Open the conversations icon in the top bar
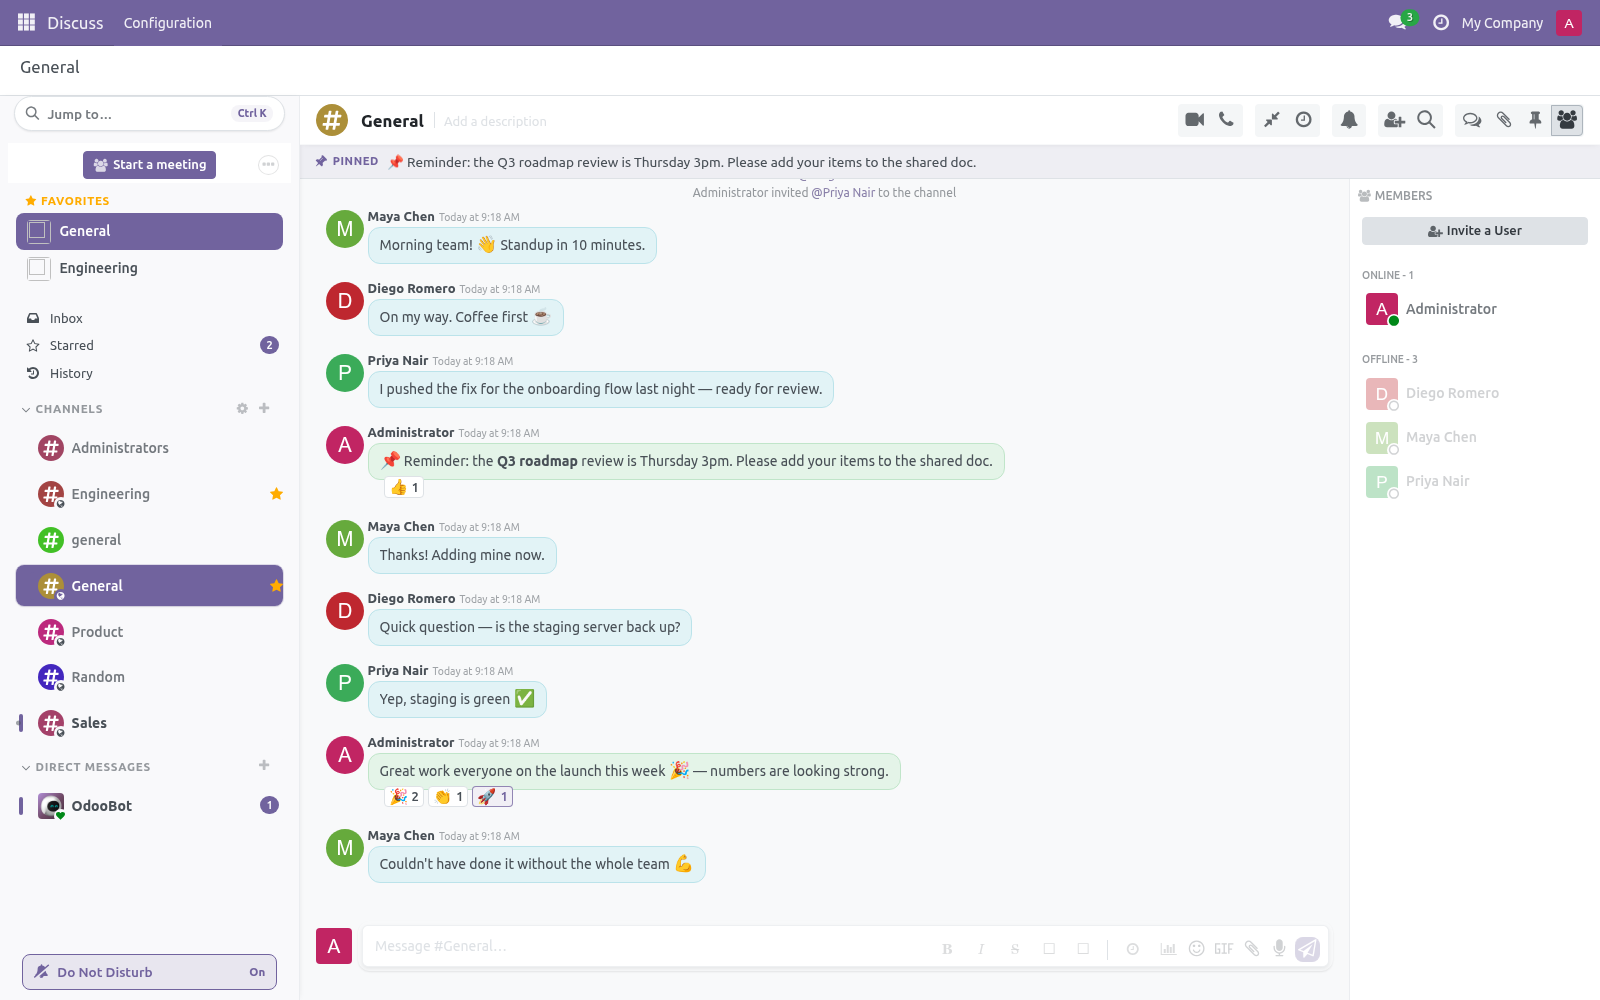 point(1398,22)
